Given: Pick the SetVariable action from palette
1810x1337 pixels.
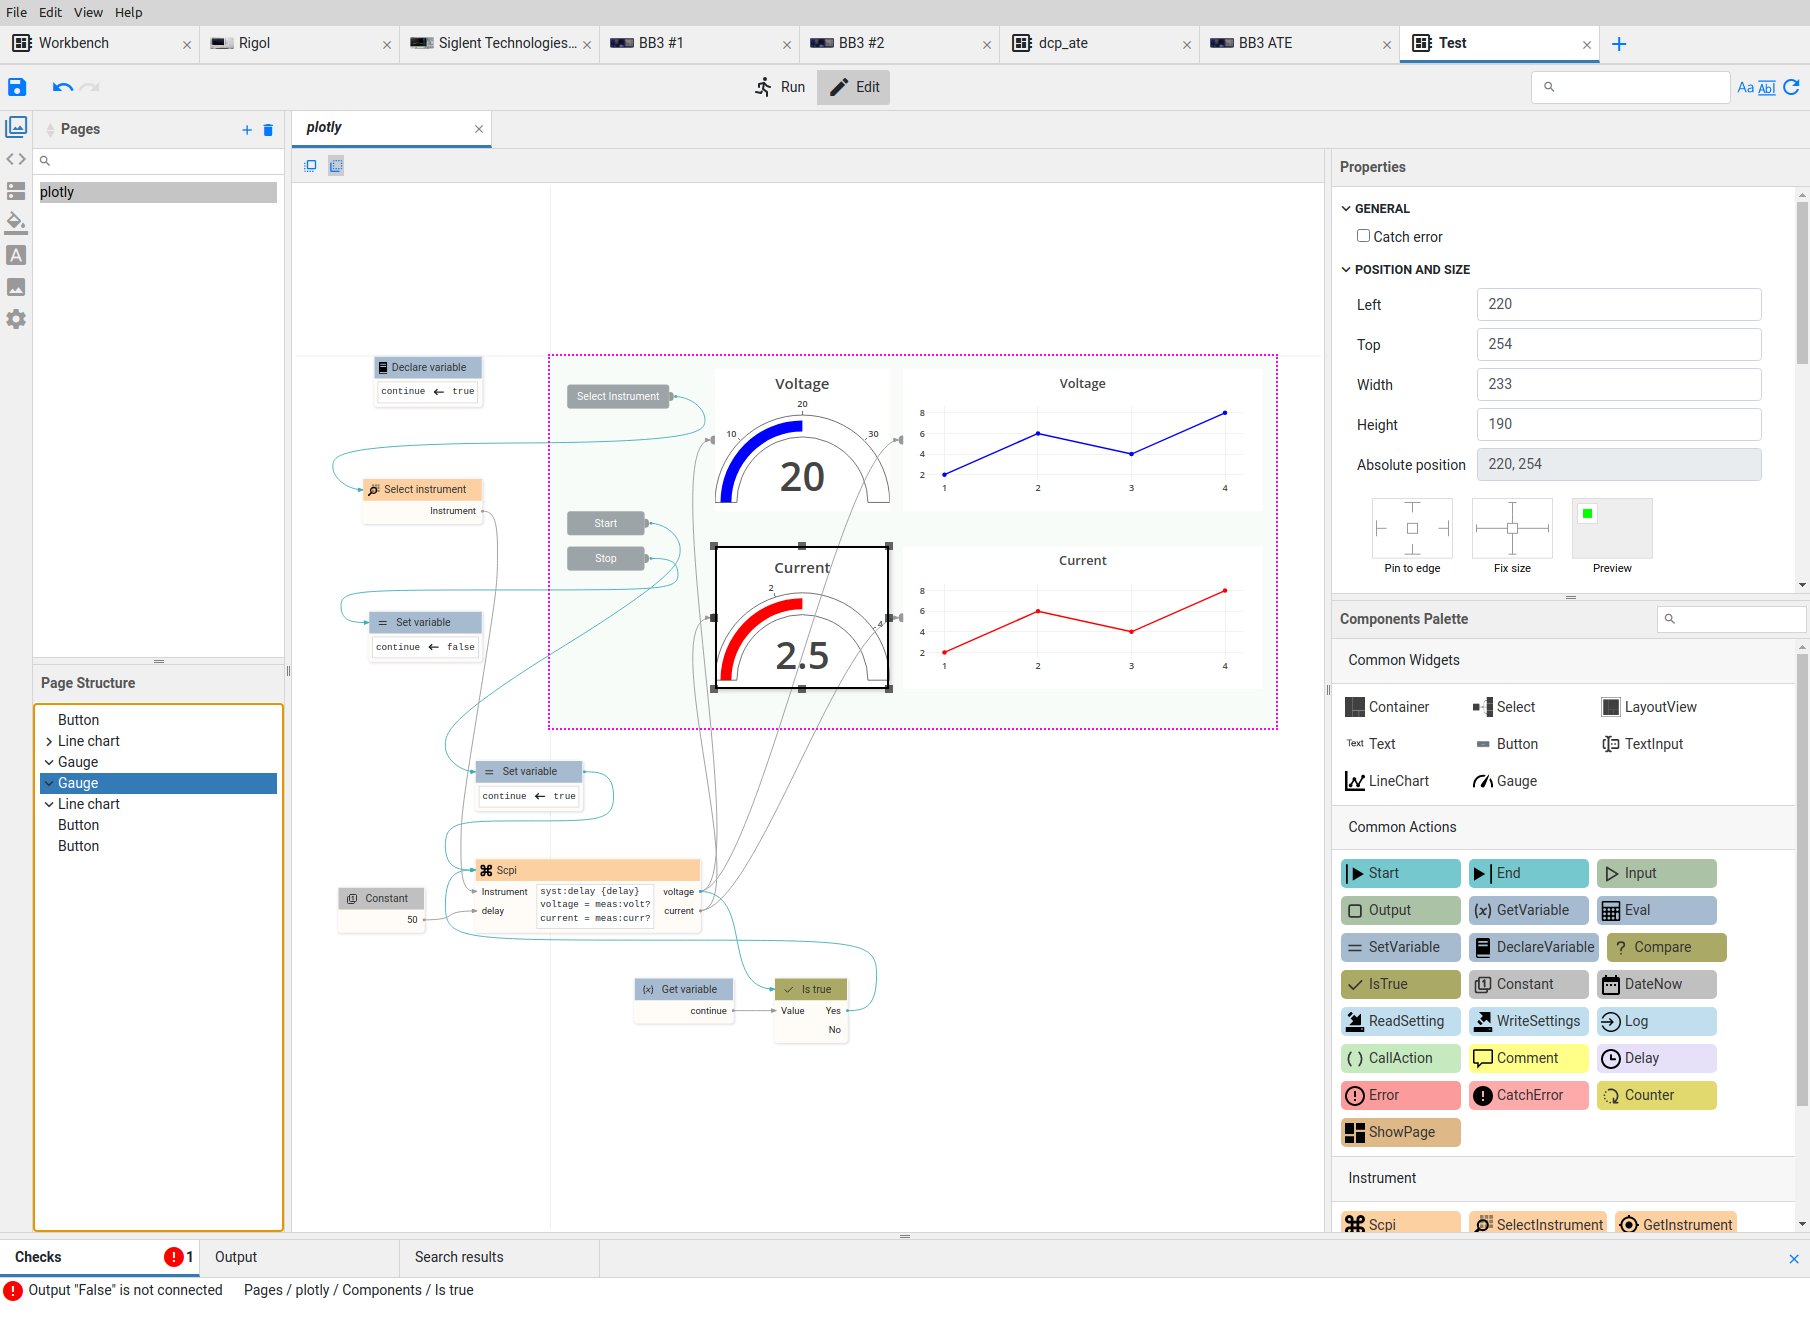Looking at the screenshot, I should (x=1400, y=947).
